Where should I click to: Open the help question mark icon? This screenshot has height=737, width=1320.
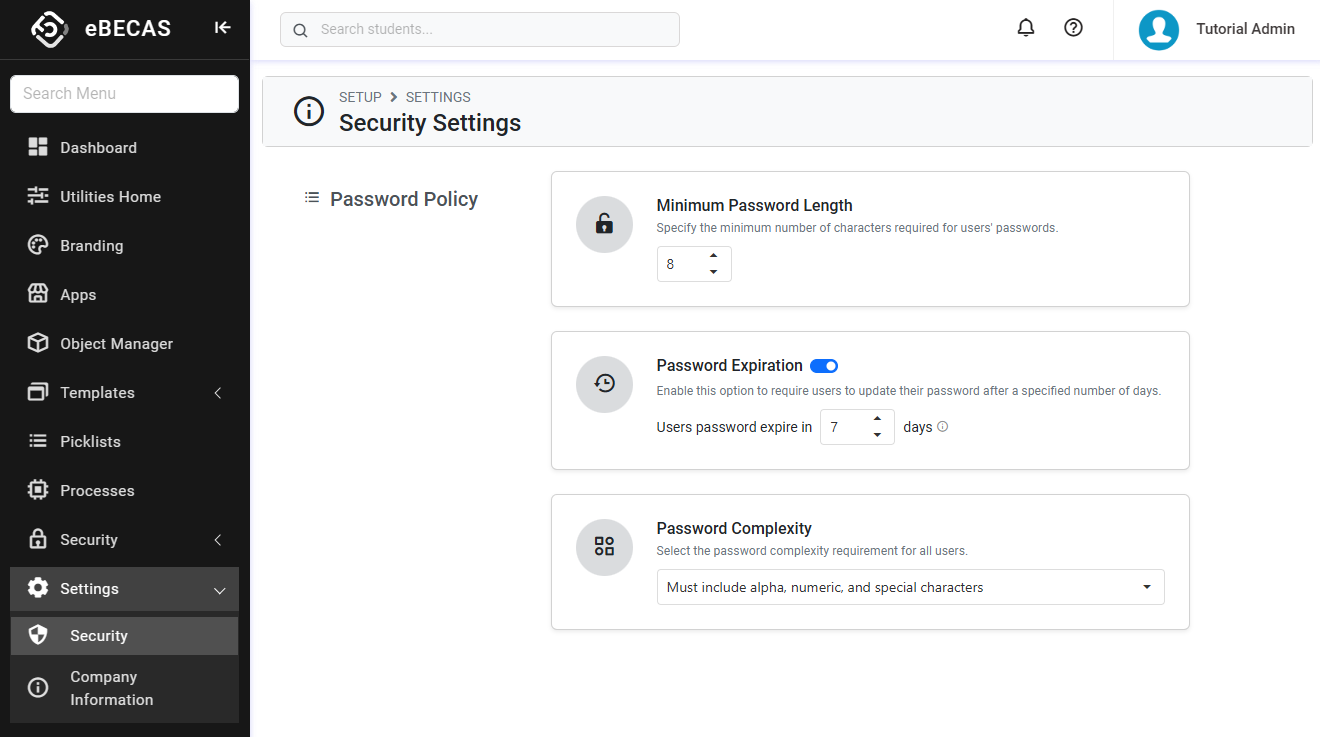click(x=1073, y=28)
